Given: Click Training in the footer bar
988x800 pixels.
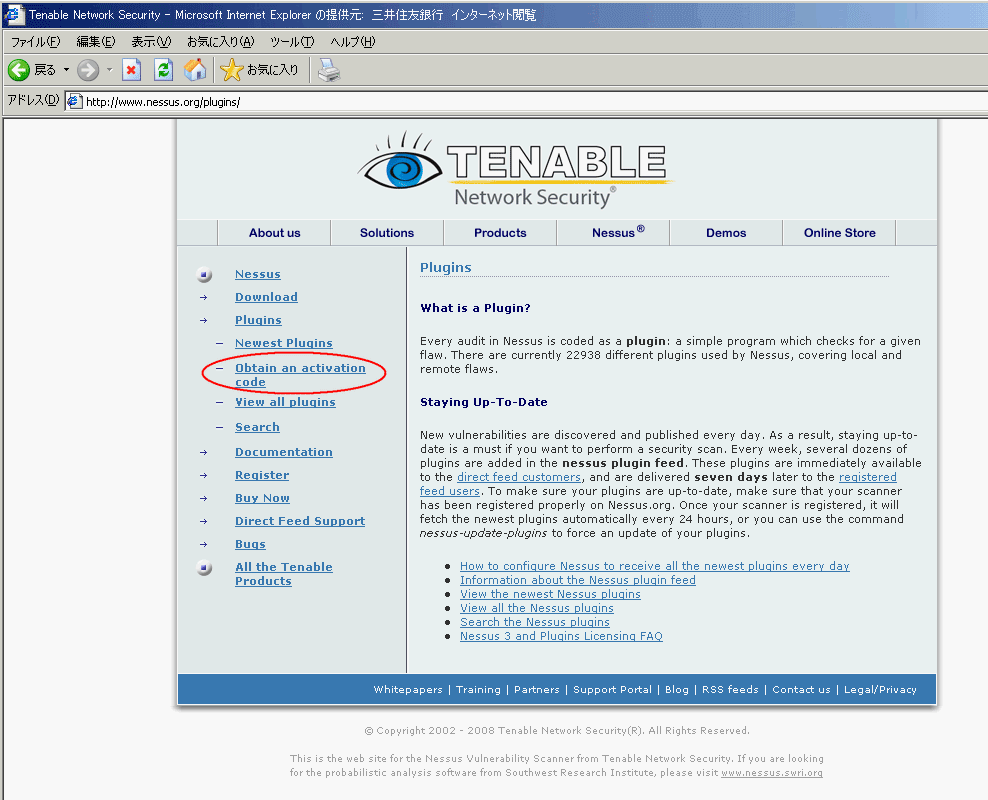Looking at the screenshot, I should [x=478, y=689].
